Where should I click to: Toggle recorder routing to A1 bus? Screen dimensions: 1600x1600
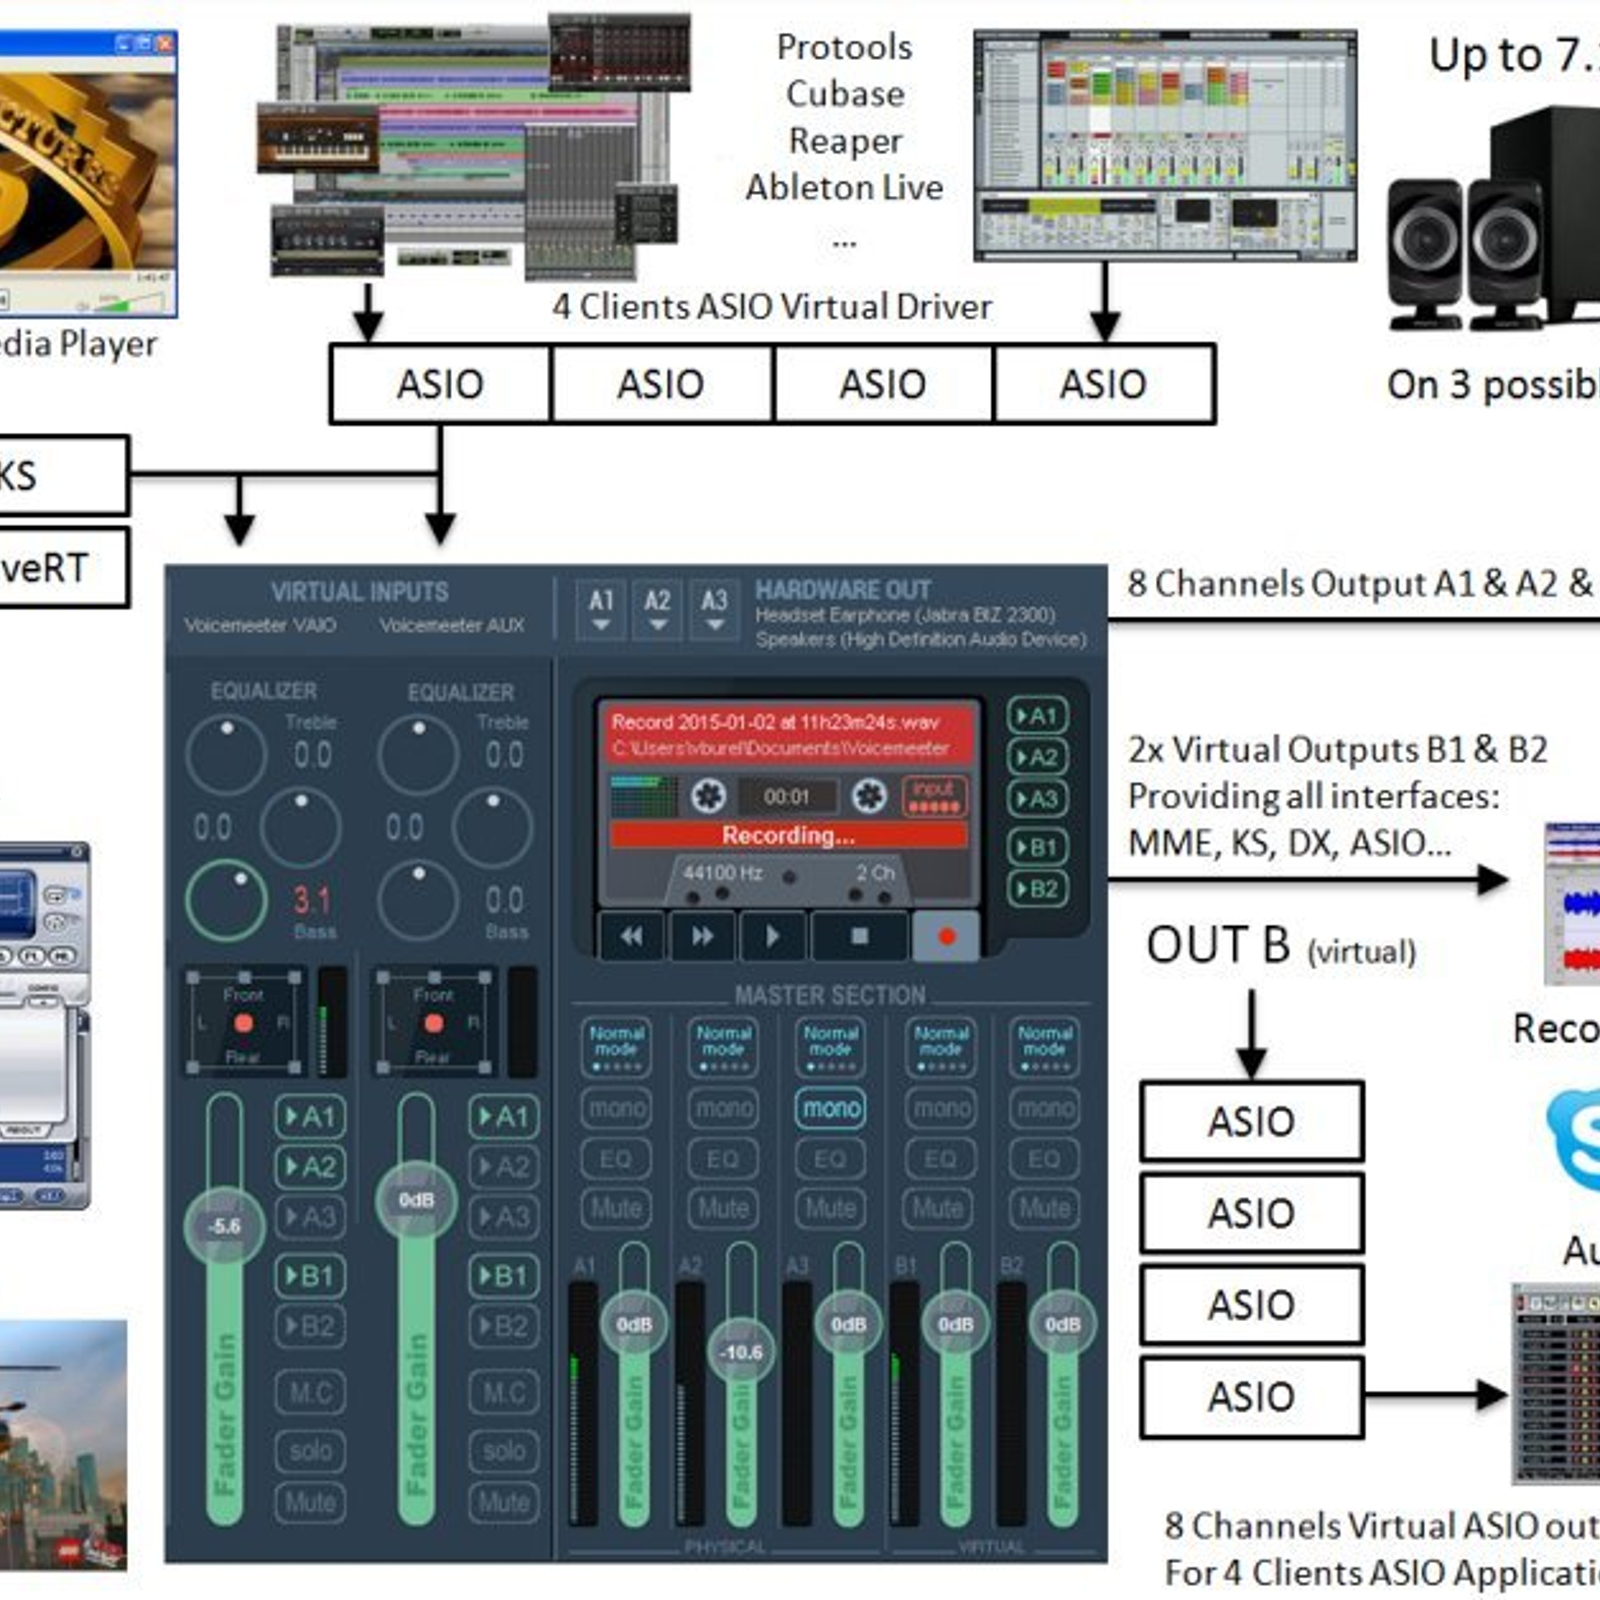pos(1037,716)
